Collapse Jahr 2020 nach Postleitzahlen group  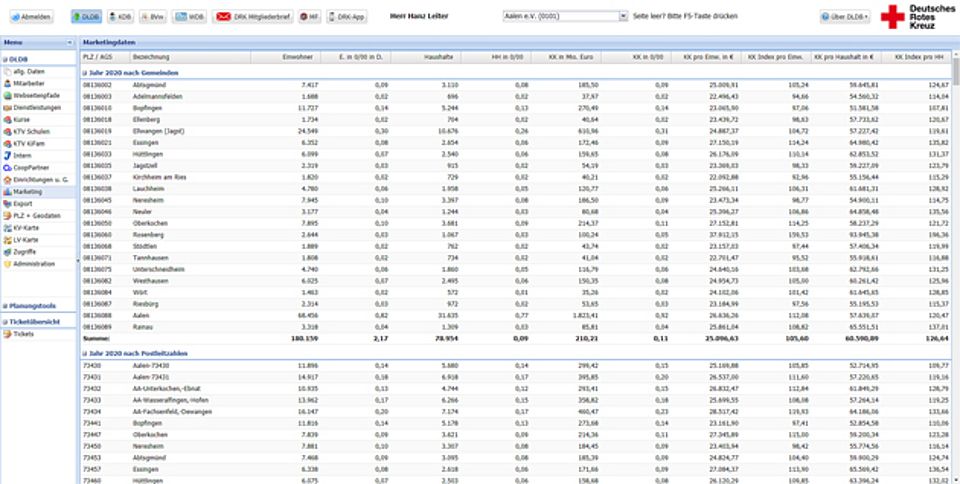(84, 353)
